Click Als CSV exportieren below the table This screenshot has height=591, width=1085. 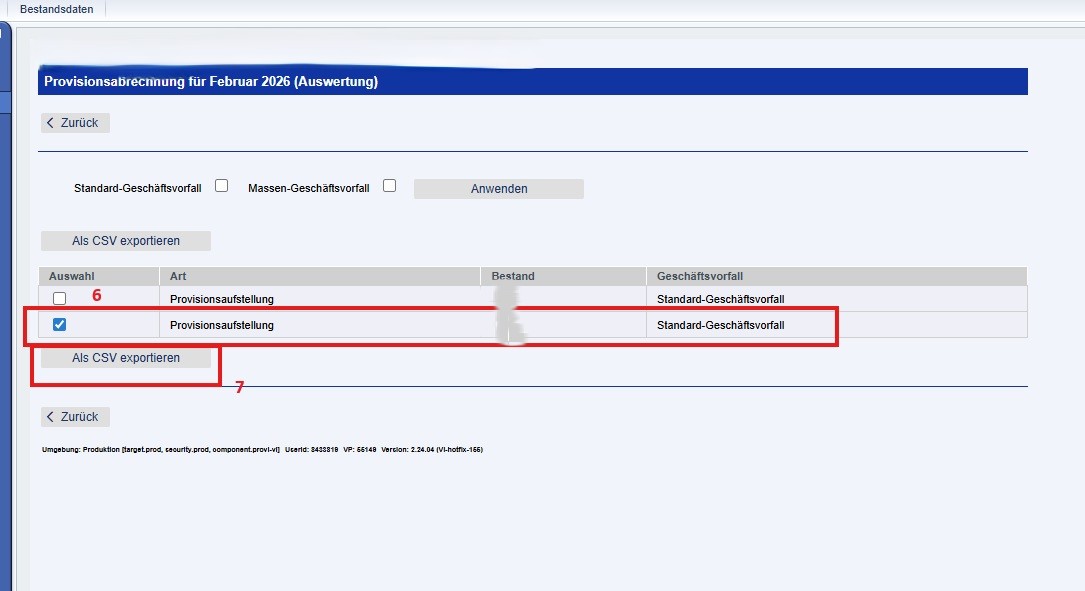click(x=126, y=358)
